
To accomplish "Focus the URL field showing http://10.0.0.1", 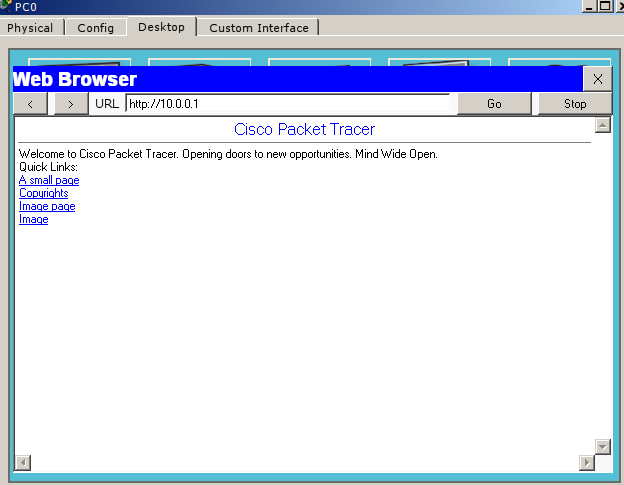I will [288, 104].
